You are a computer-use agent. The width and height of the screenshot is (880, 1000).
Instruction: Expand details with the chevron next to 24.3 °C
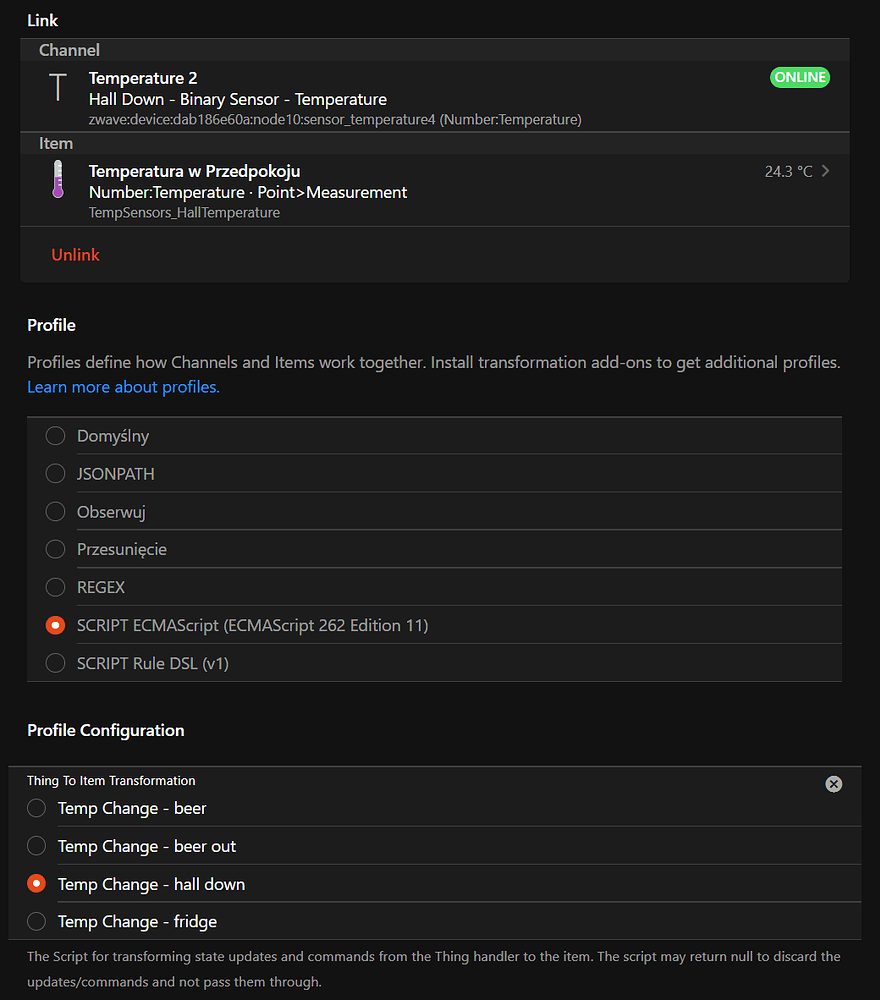pyautogui.click(x=823, y=171)
